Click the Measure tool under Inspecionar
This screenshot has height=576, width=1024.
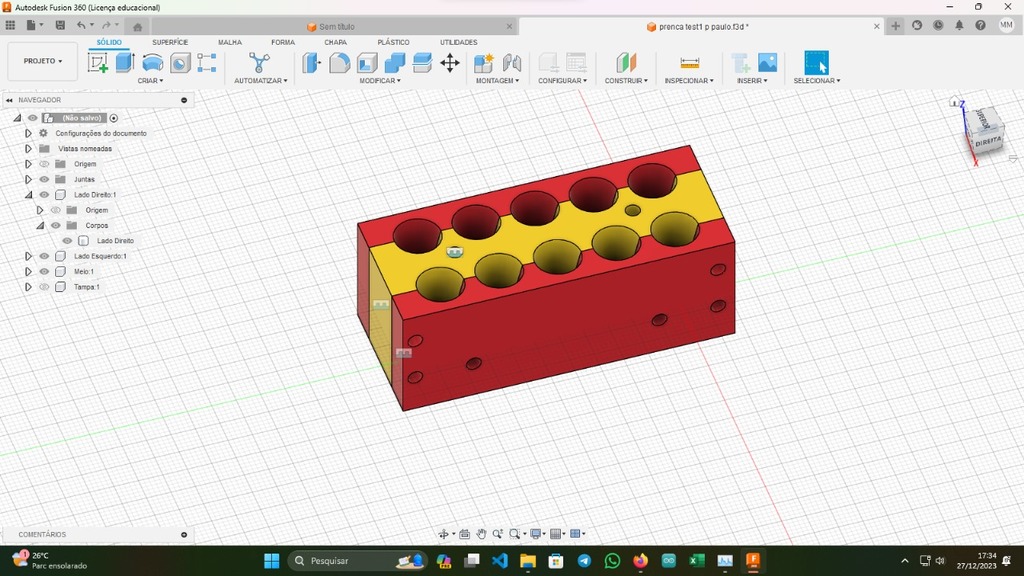pyautogui.click(x=689, y=63)
